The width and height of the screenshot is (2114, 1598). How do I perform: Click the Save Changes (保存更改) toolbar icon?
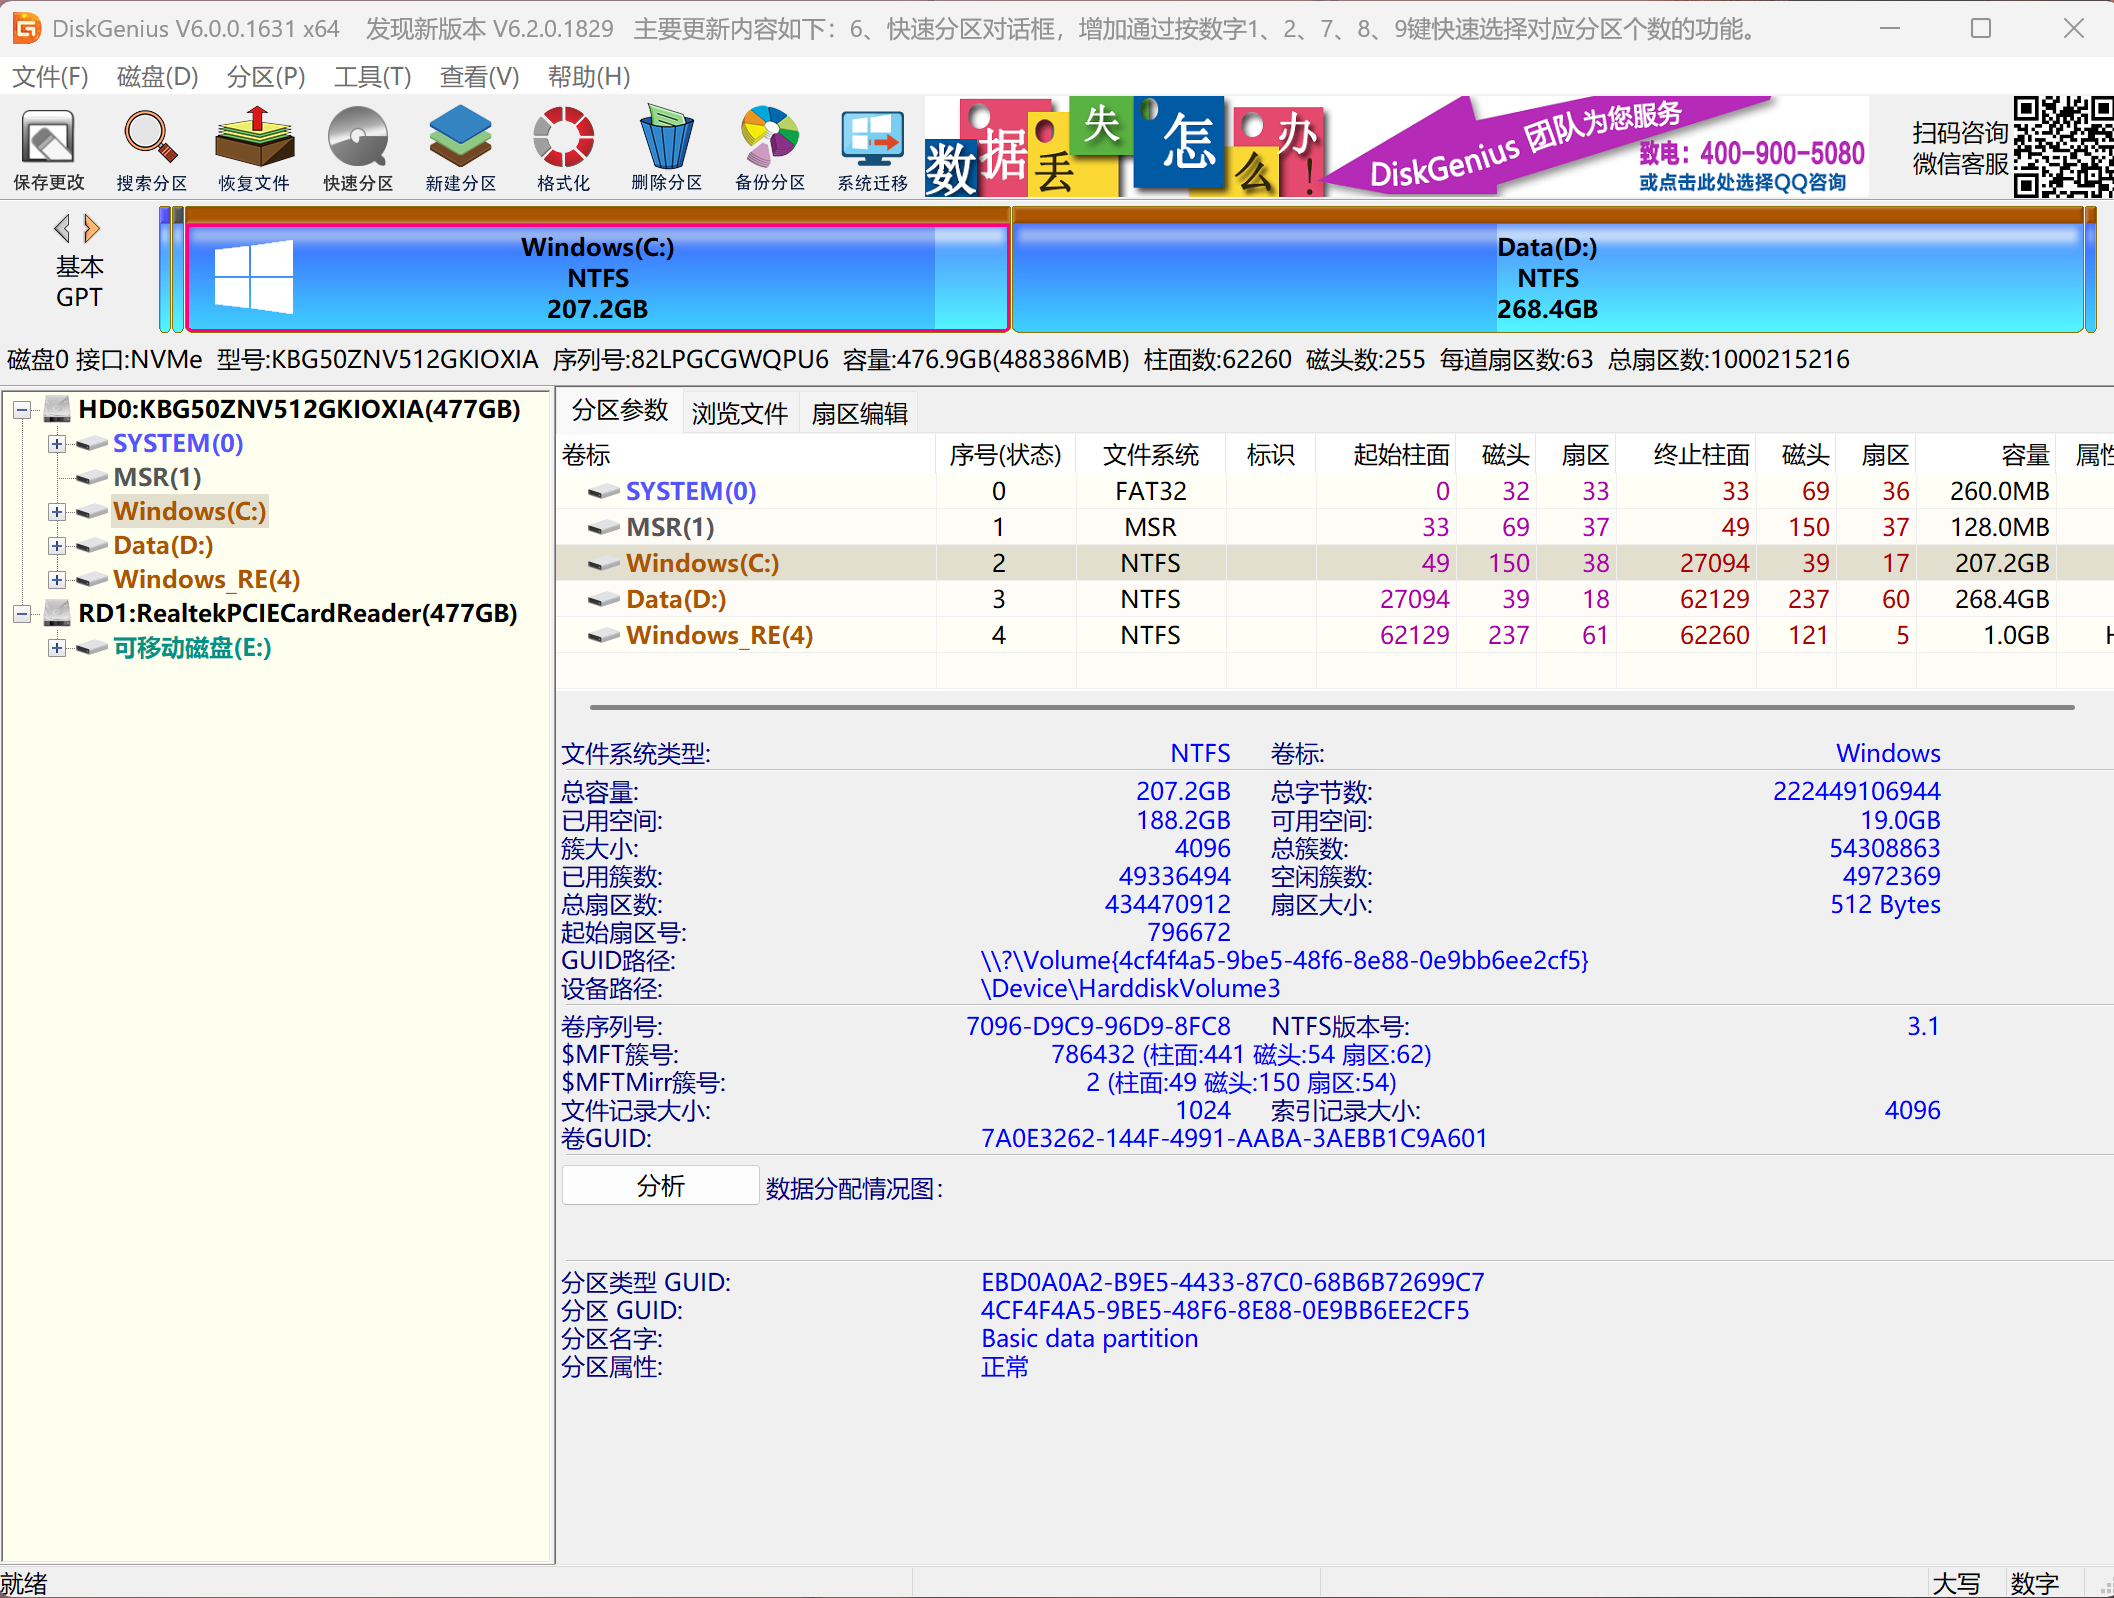point(48,150)
